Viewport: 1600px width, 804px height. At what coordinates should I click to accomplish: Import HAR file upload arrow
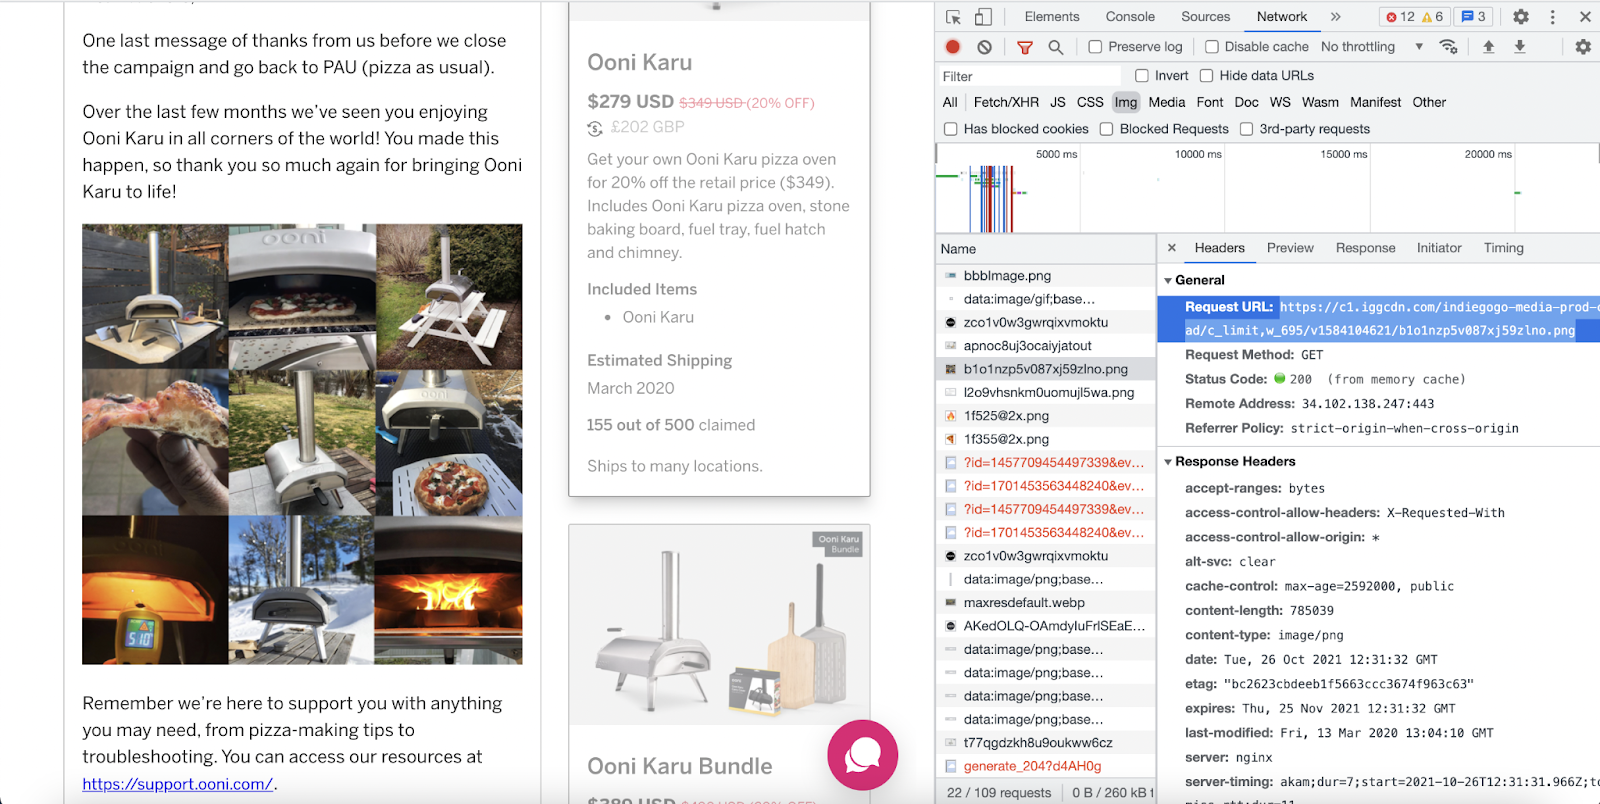(1489, 47)
